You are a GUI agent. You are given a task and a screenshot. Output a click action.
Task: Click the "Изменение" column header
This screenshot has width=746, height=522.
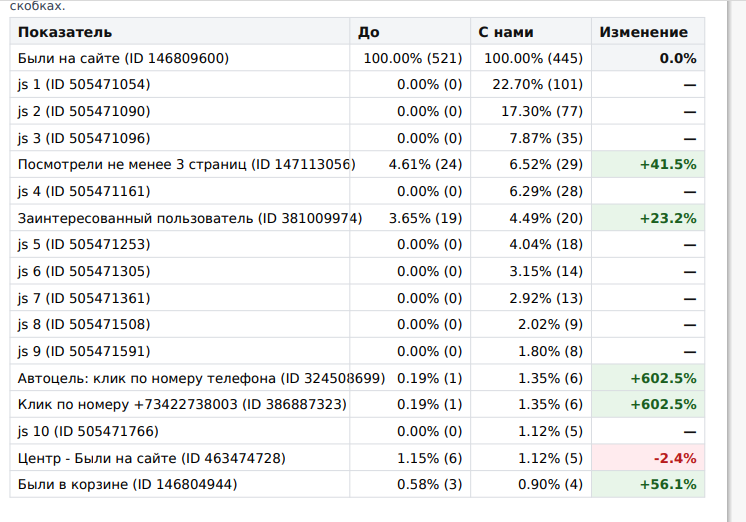coord(643,33)
